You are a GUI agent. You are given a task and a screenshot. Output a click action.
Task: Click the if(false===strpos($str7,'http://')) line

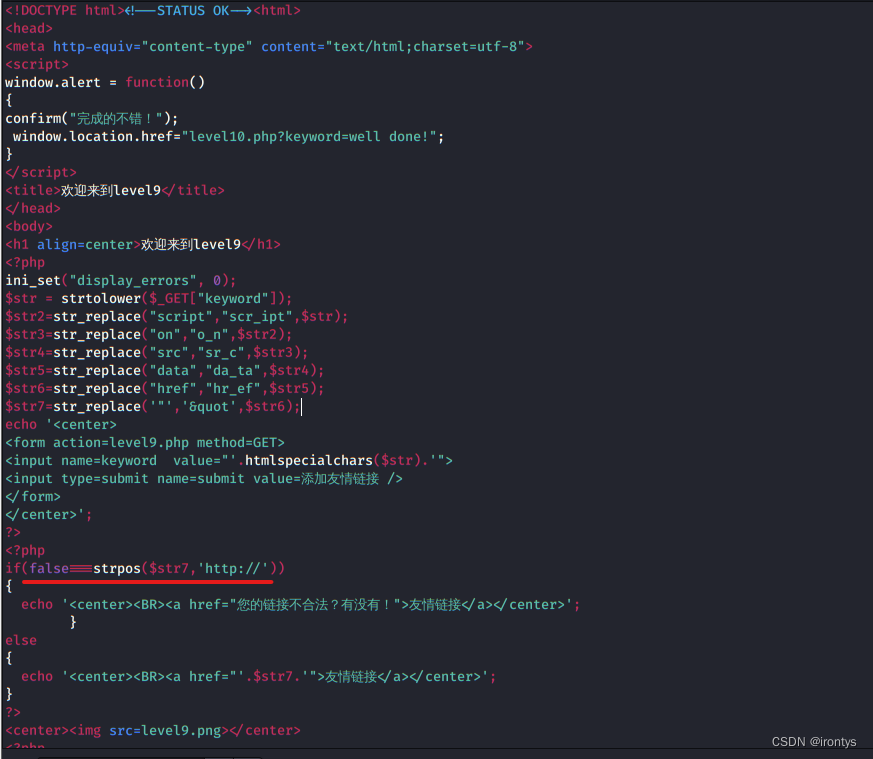[x=145, y=569]
